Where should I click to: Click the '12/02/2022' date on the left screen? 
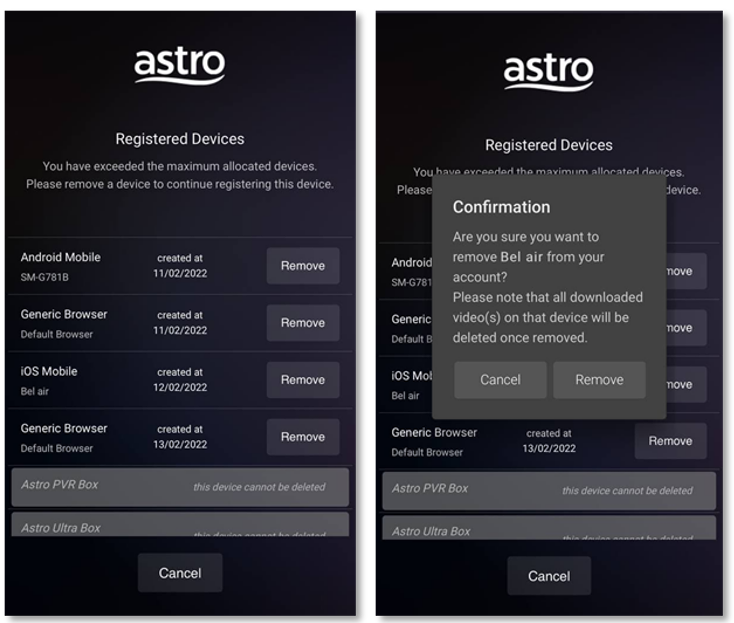click(x=180, y=388)
